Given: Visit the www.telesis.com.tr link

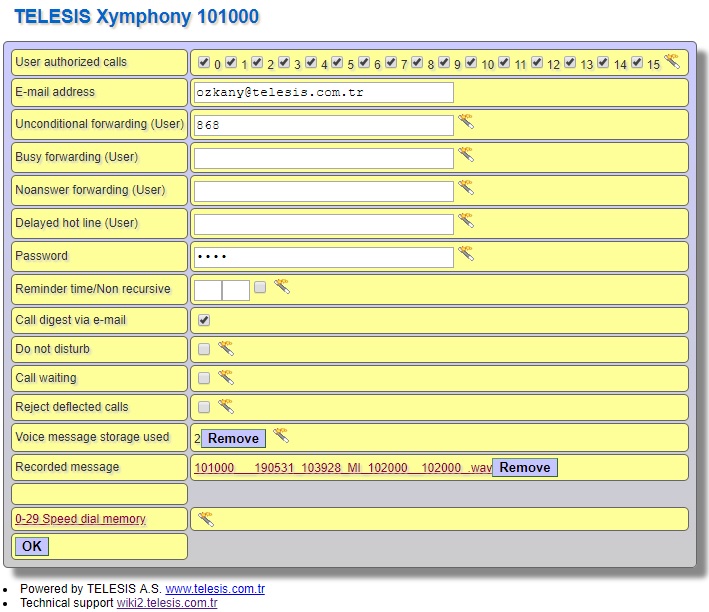Looking at the screenshot, I should point(215,589).
